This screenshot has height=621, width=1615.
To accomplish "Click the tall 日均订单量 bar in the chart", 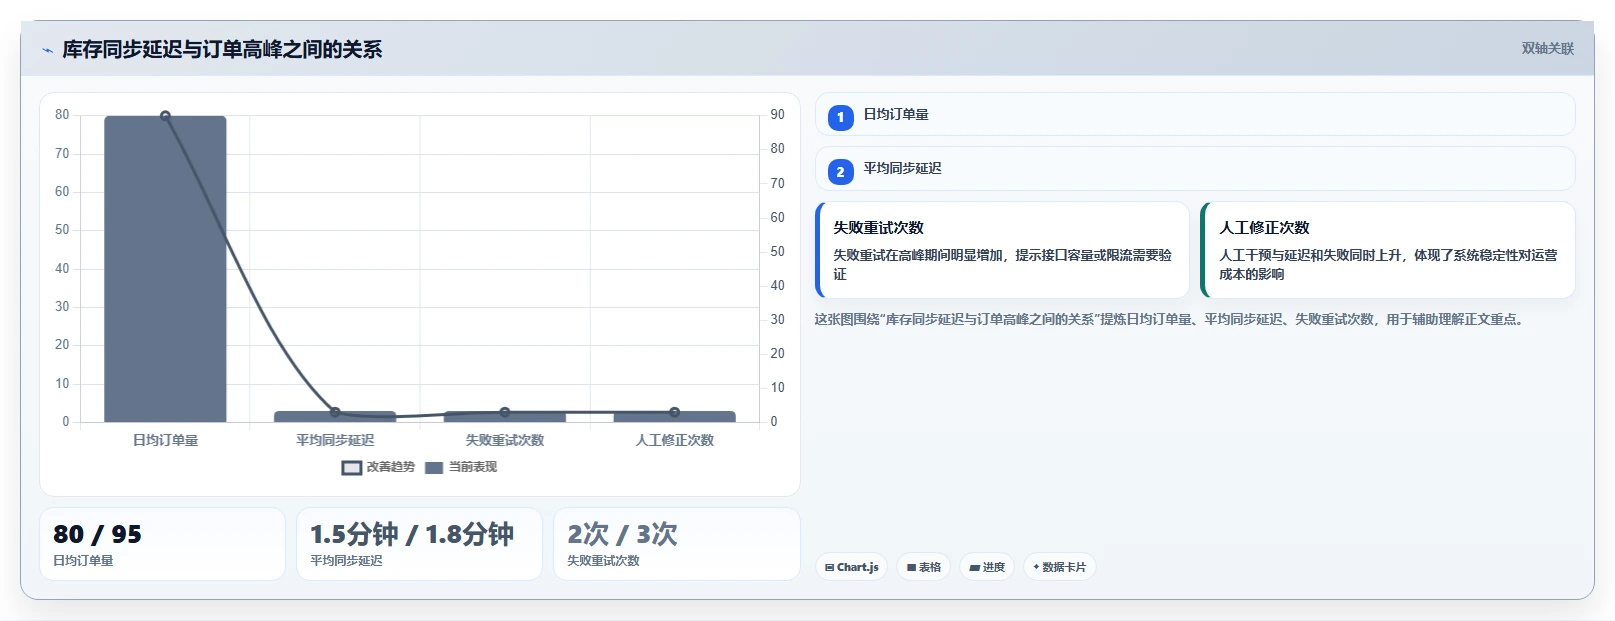I will click(x=165, y=269).
